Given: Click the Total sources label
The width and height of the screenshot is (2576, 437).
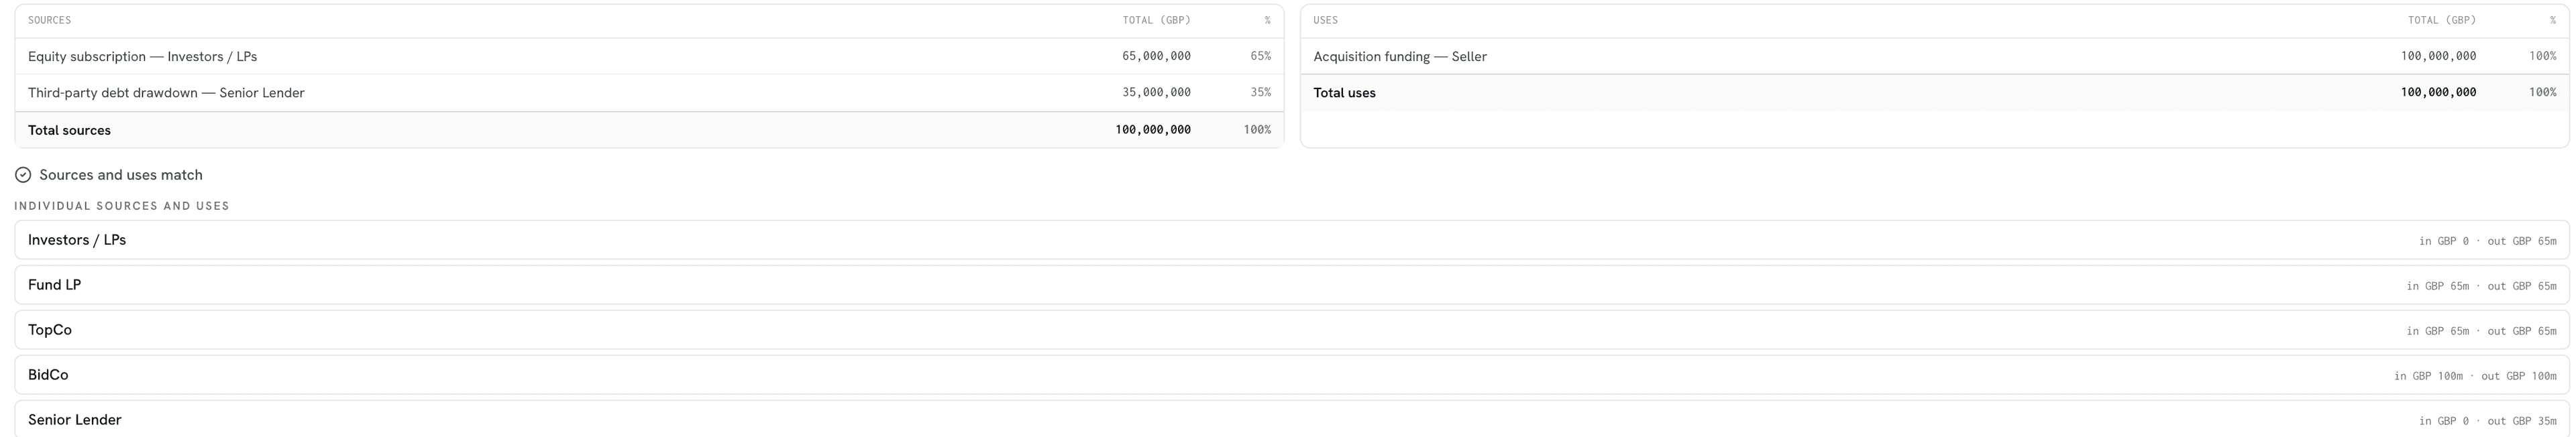Looking at the screenshot, I should point(69,130).
